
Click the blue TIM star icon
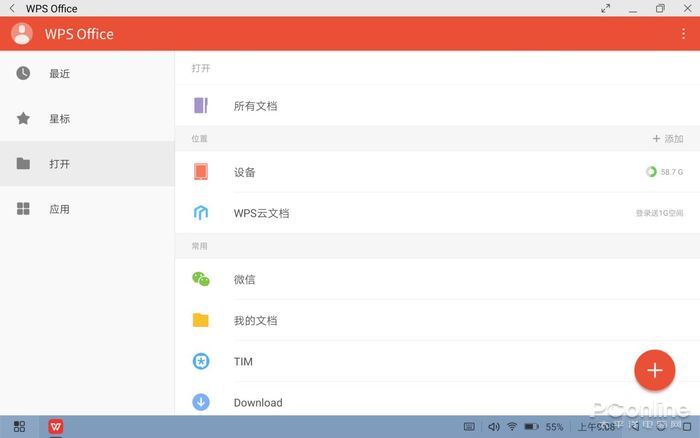tap(201, 361)
